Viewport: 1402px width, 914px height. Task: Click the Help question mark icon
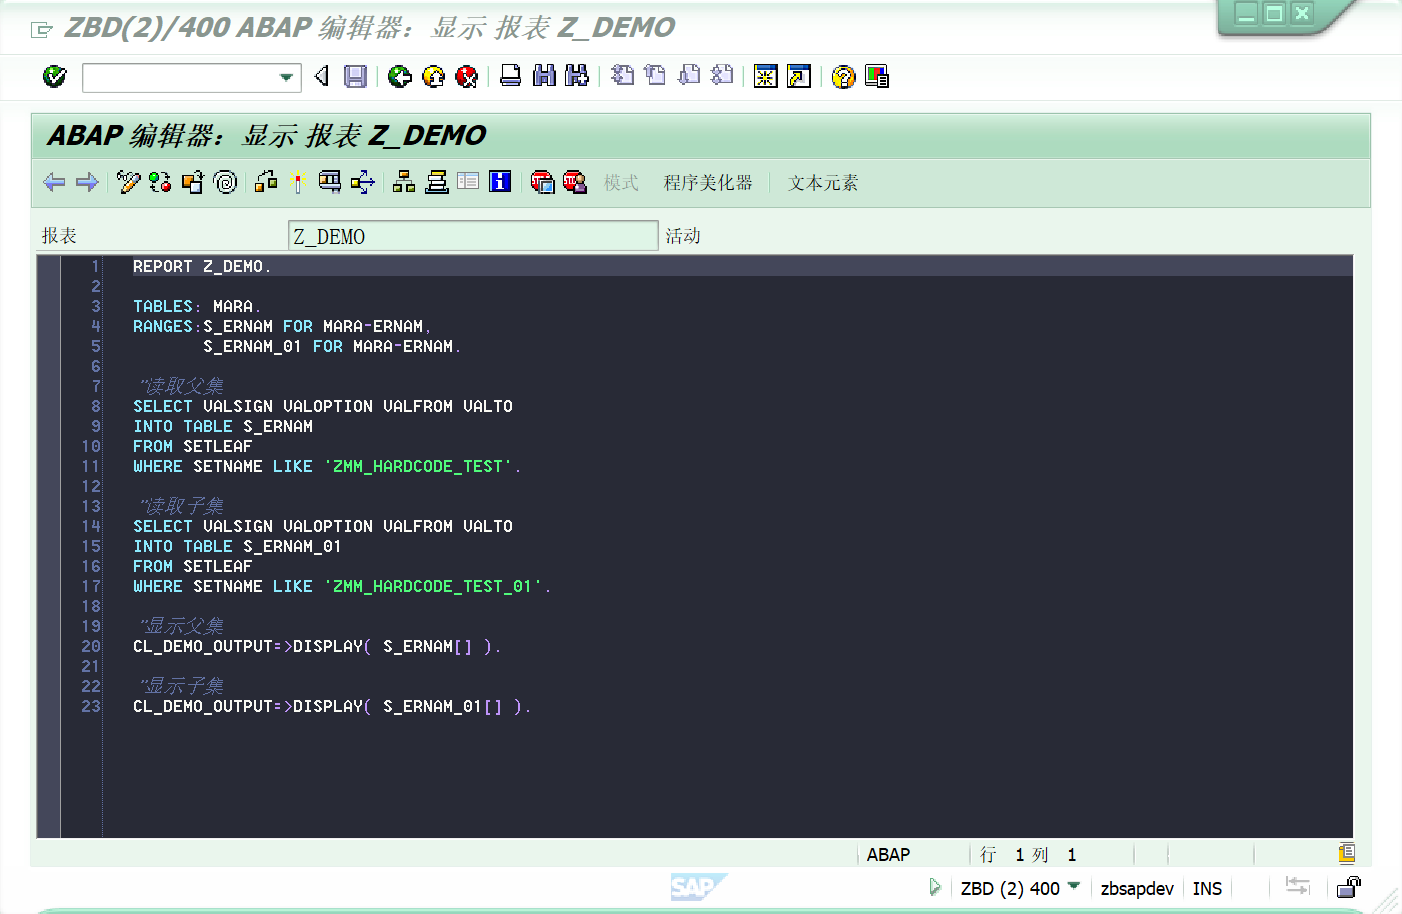843,77
